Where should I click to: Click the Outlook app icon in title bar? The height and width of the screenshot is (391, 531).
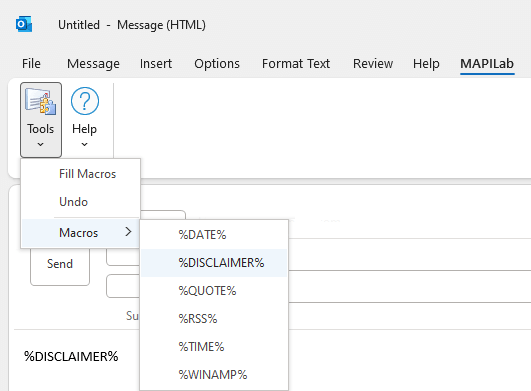24,24
